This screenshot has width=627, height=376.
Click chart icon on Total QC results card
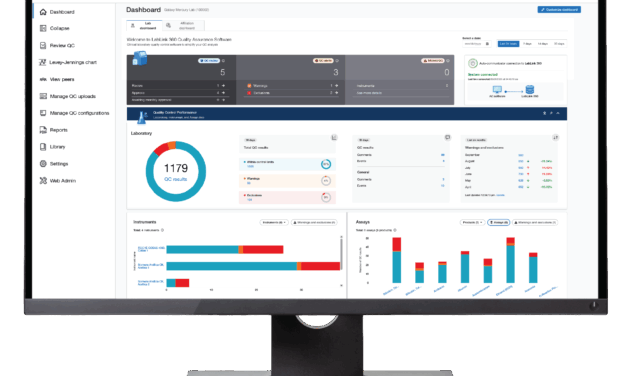click(x=334, y=138)
